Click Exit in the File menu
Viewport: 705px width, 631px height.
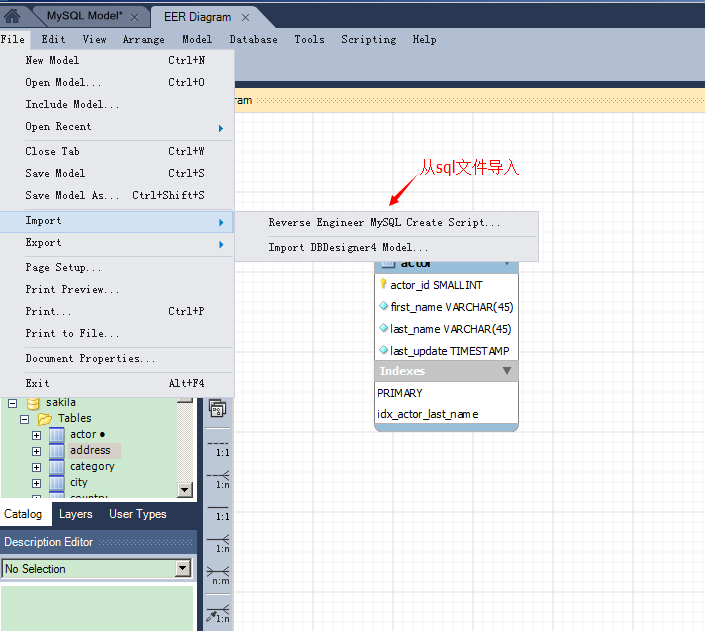pyautogui.click(x=117, y=384)
